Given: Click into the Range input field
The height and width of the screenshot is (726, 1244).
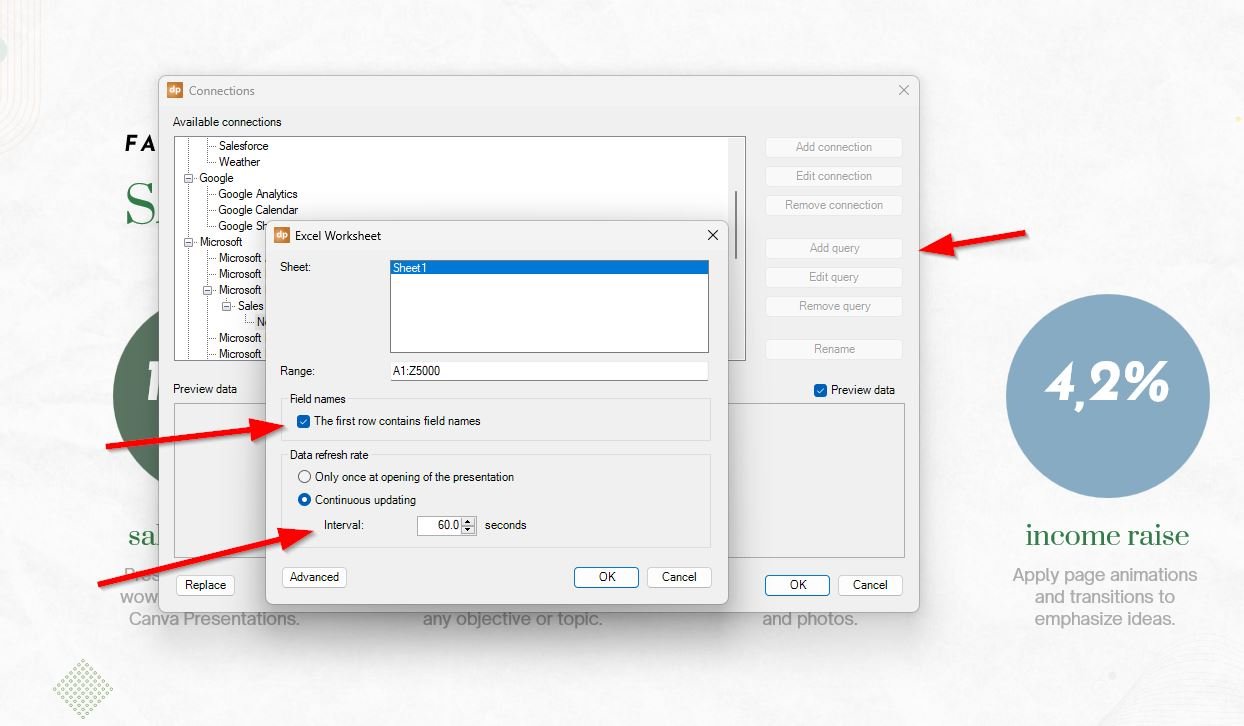Looking at the screenshot, I should click(548, 371).
